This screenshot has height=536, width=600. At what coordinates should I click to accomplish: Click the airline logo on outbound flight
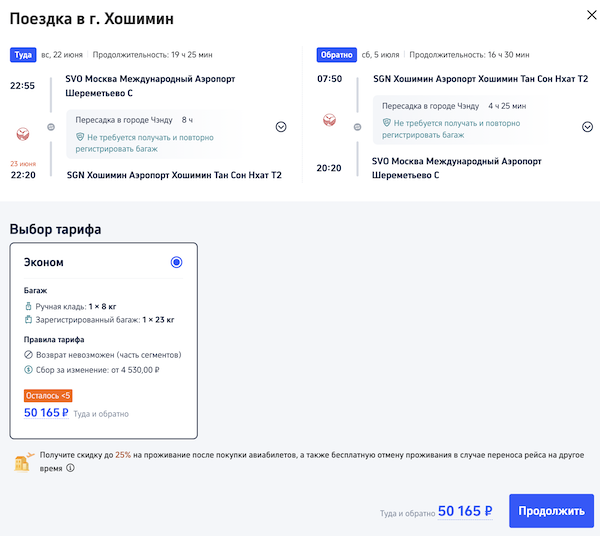[x=23, y=131]
